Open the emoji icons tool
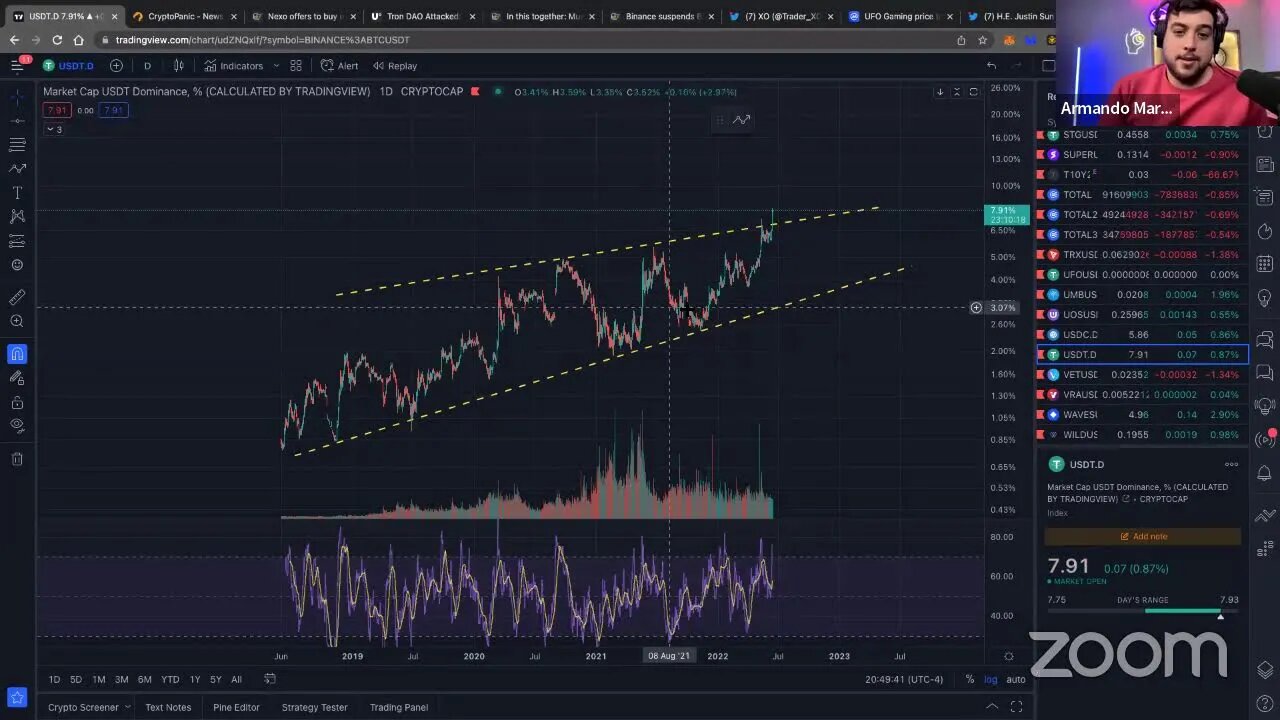 [x=17, y=265]
